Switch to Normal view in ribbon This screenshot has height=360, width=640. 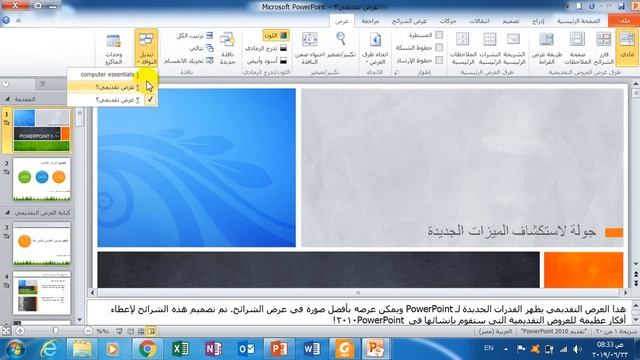(627, 48)
